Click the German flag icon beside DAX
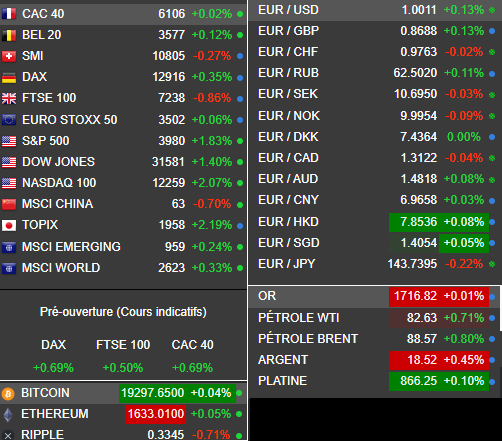This screenshot has height=441, width=502. click(x=9, y=77)
